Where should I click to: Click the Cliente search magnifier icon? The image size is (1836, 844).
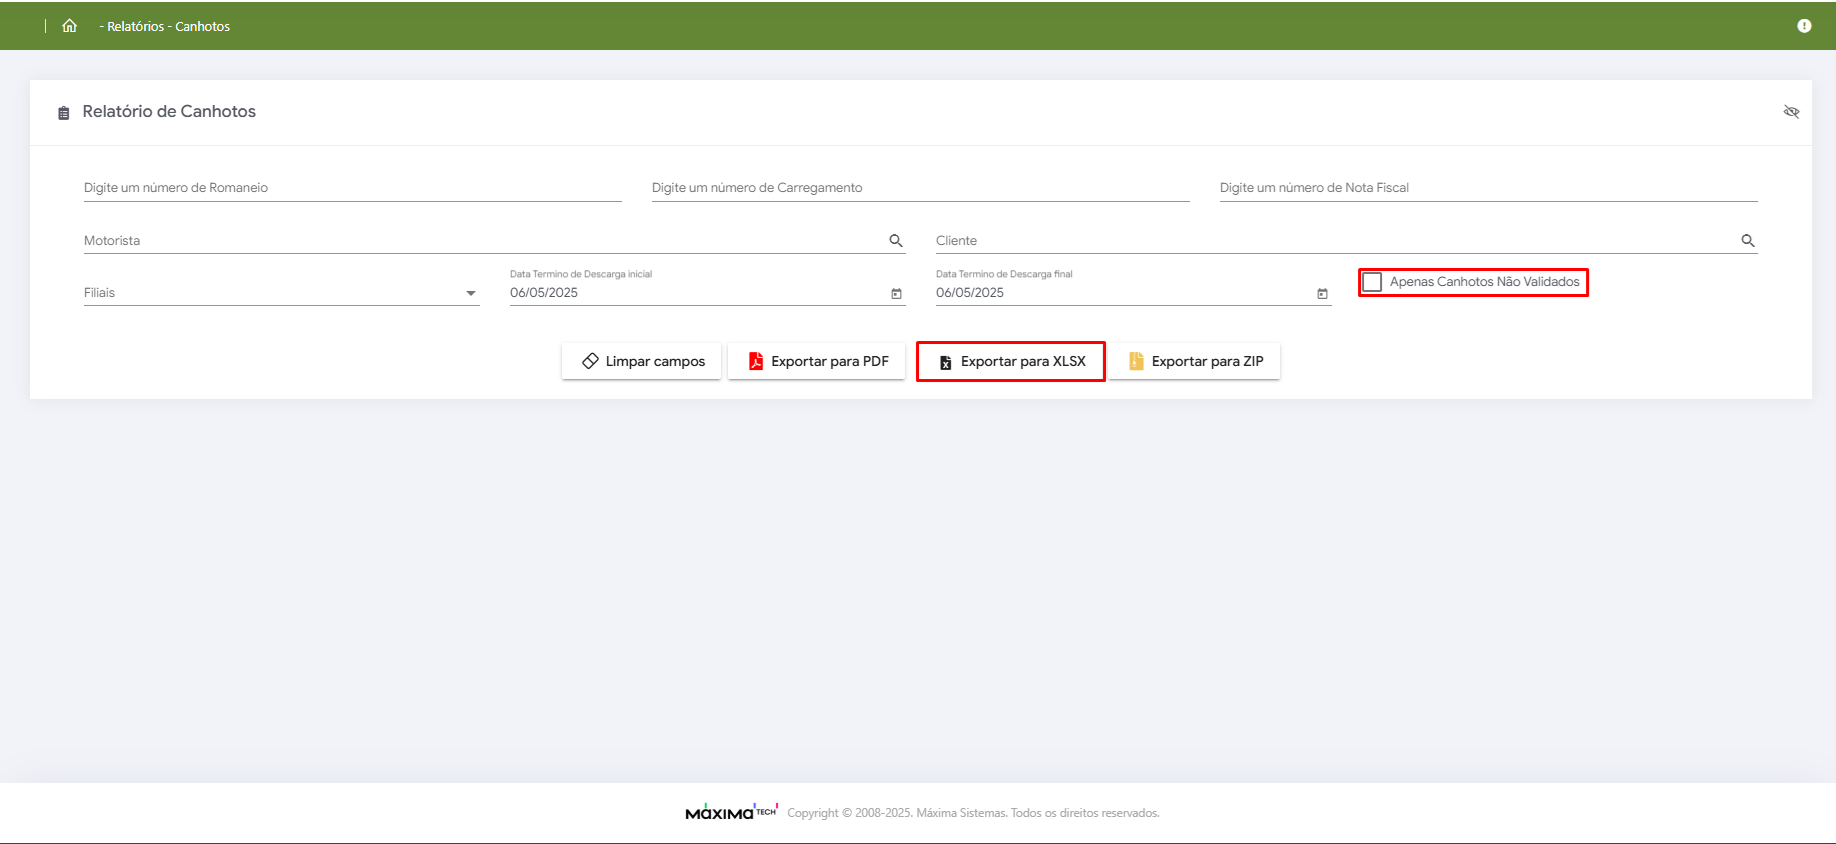point(1748,241)
